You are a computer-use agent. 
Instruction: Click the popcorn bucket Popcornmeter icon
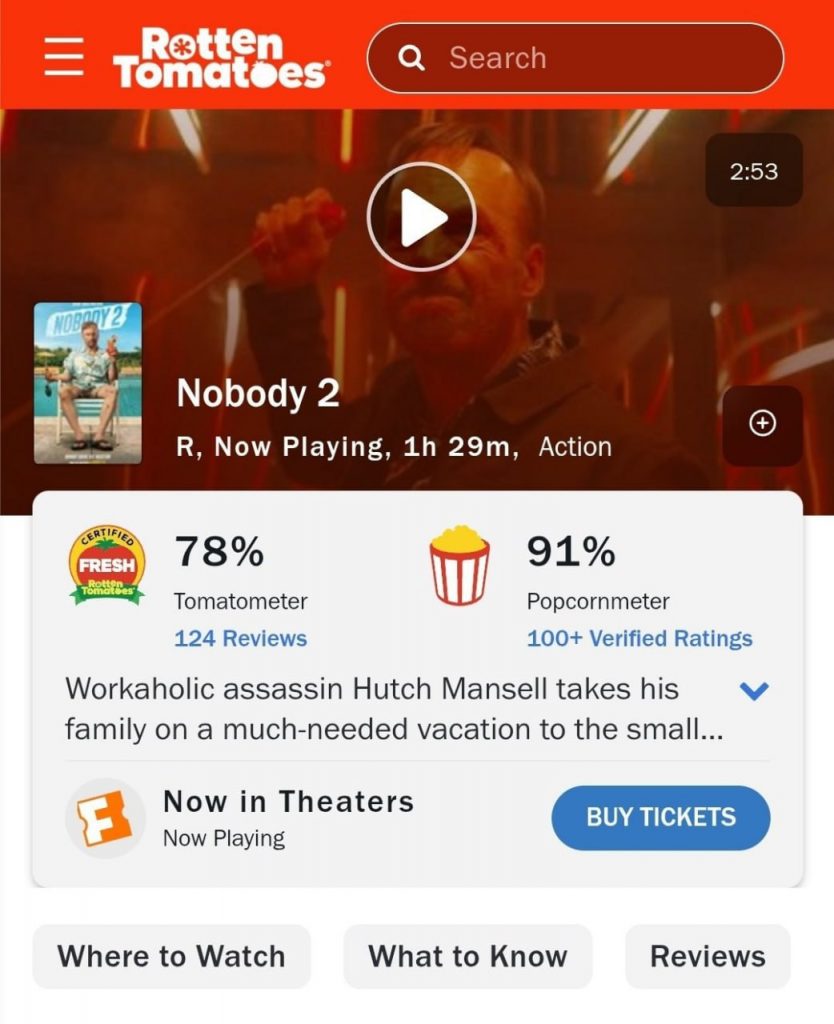point(459,564)
